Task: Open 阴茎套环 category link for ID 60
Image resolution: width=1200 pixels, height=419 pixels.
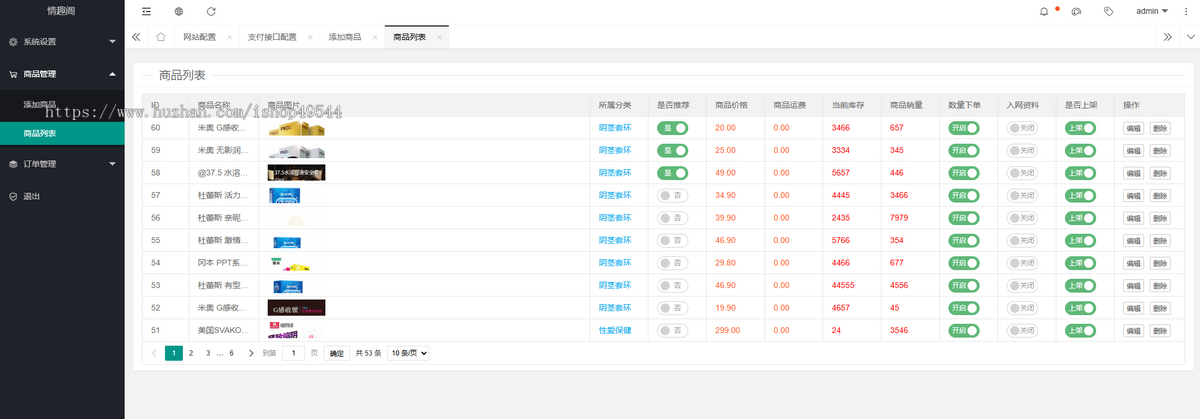Action: [x=615, y=128]
